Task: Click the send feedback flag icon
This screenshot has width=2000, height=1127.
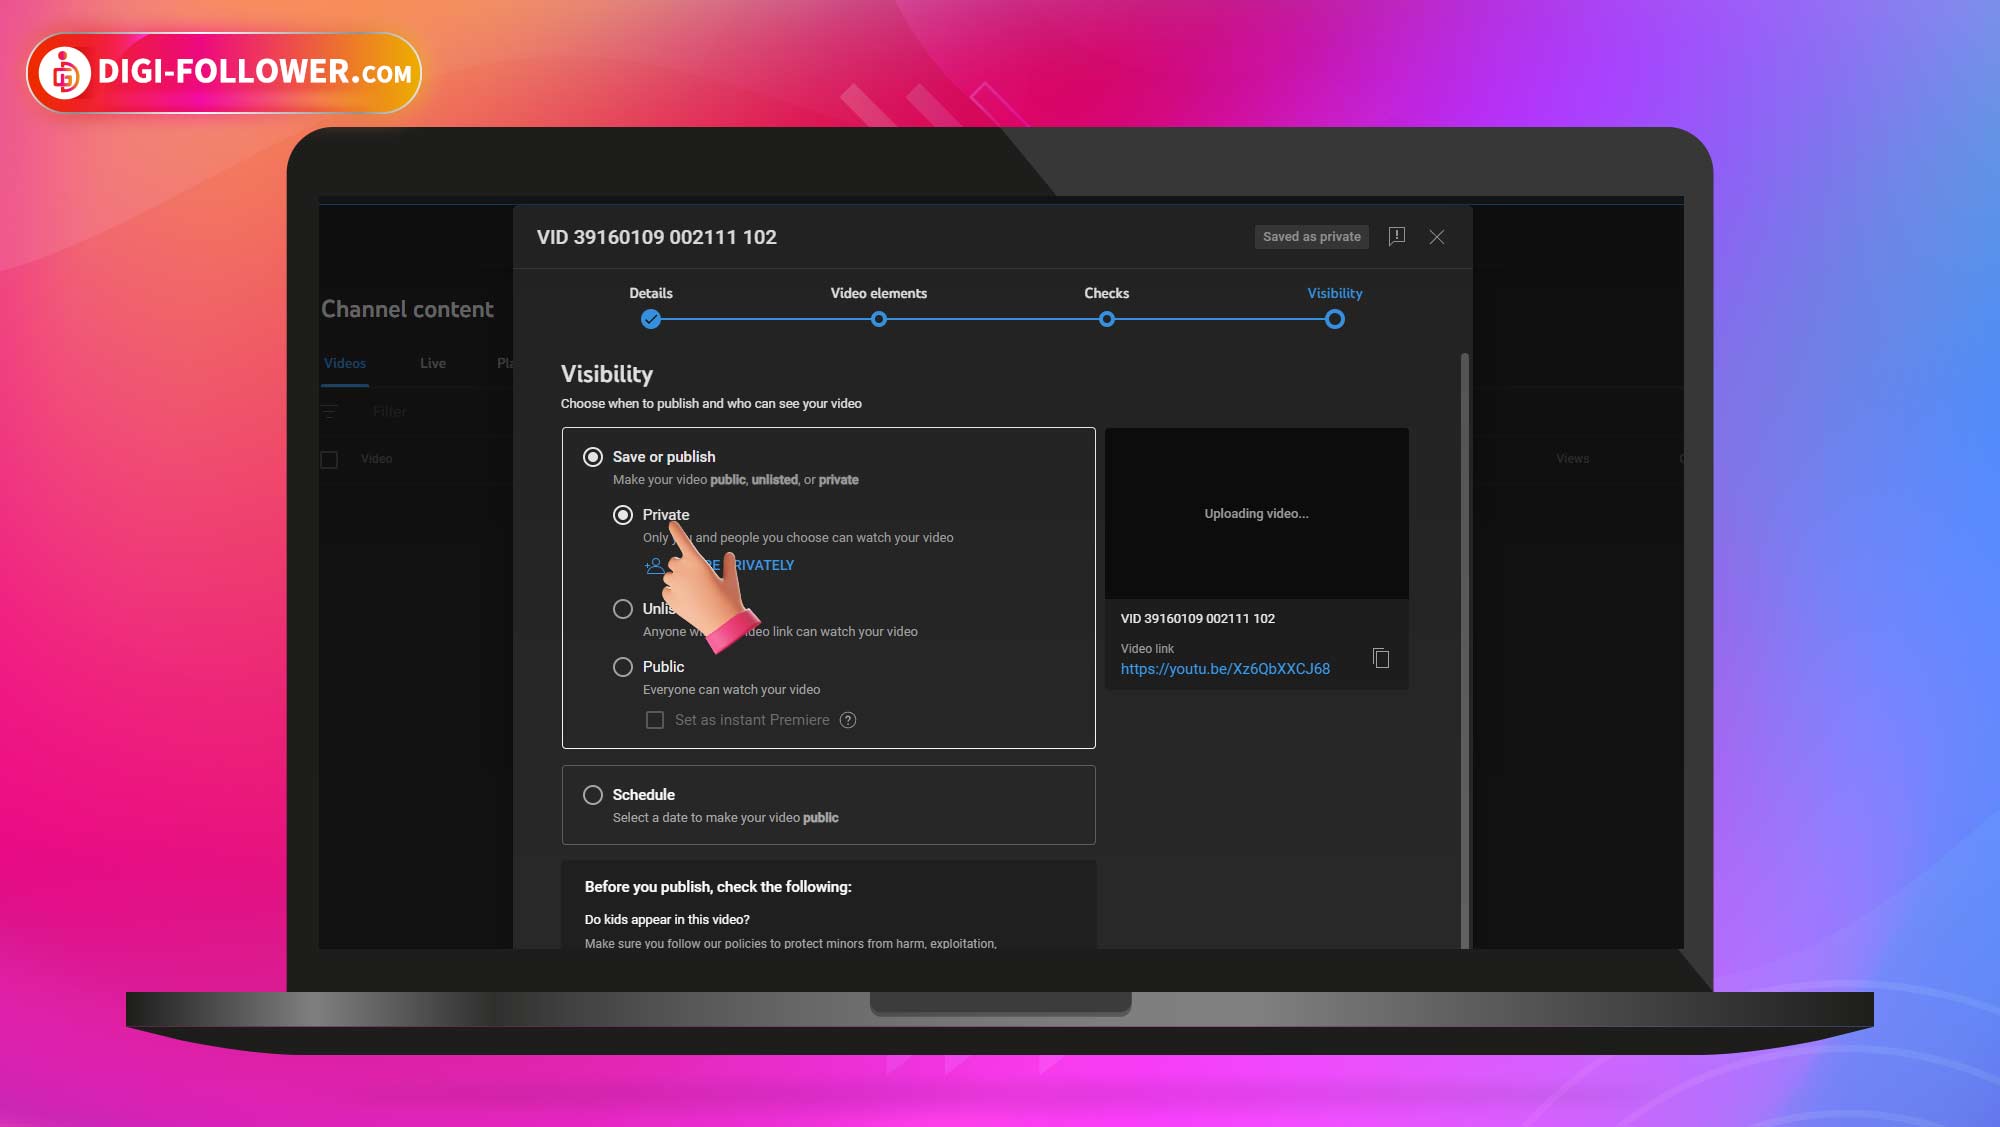Action: tap(1397, 237)
